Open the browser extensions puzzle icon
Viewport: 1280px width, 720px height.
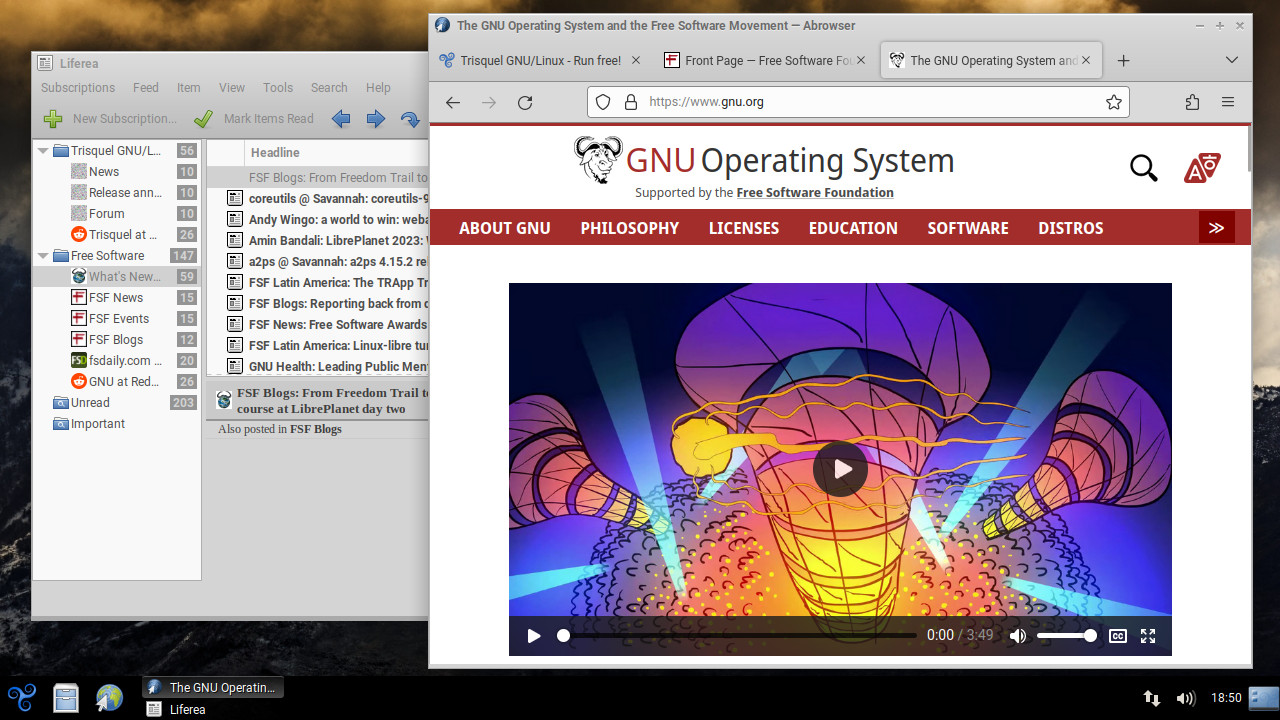click(1191, 102)
